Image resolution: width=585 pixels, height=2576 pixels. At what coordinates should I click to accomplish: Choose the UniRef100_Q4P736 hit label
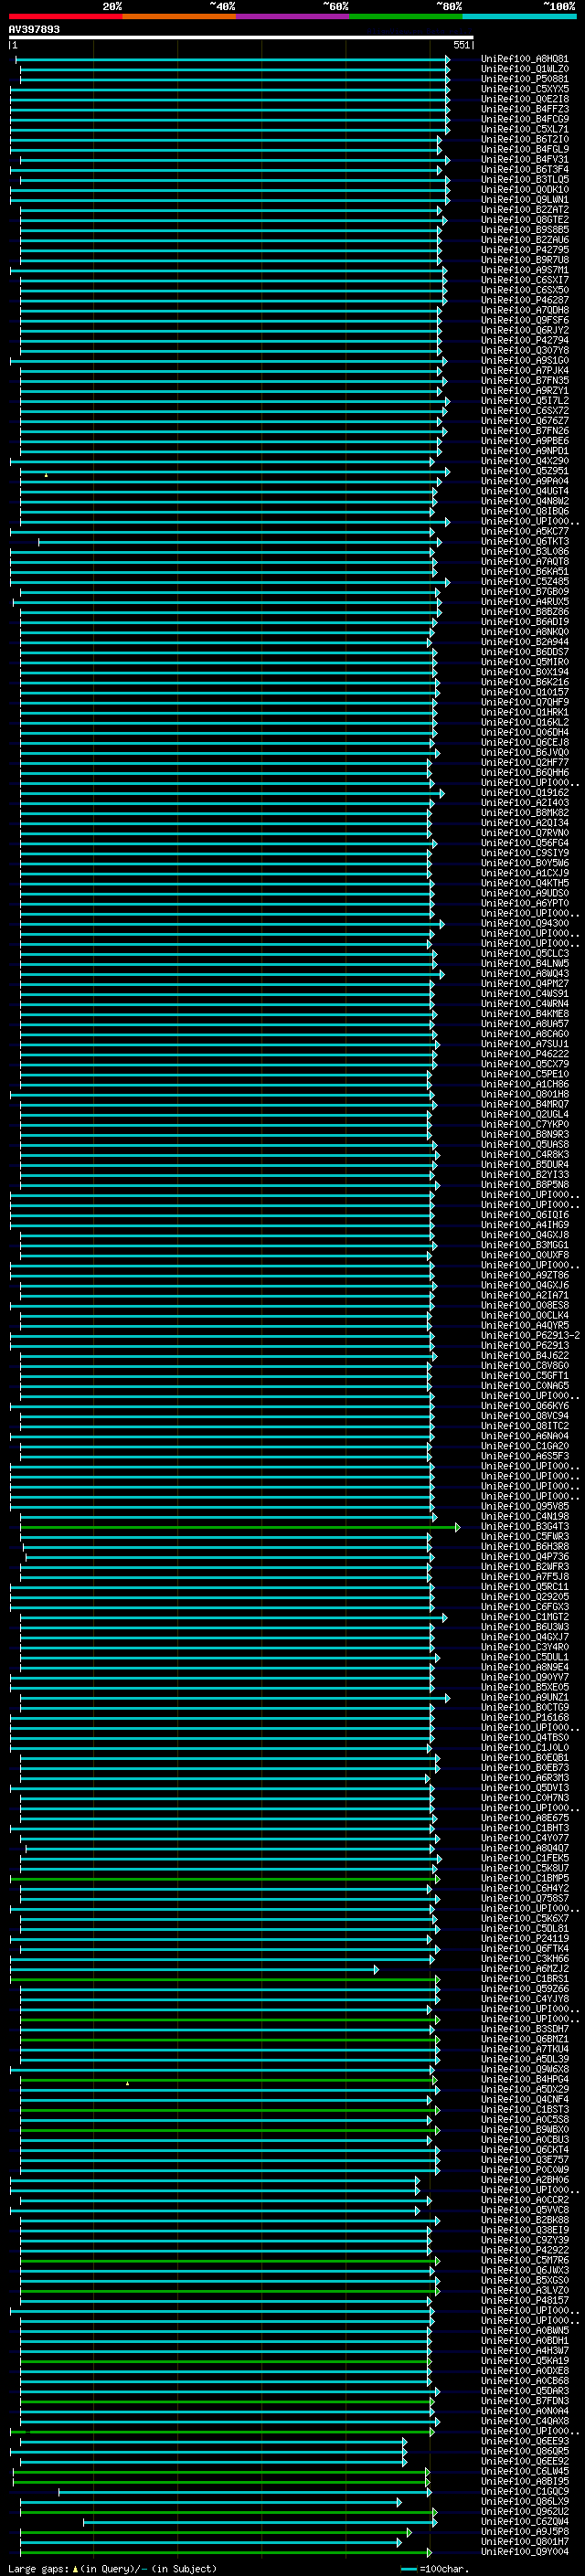tap(524, 1556)
